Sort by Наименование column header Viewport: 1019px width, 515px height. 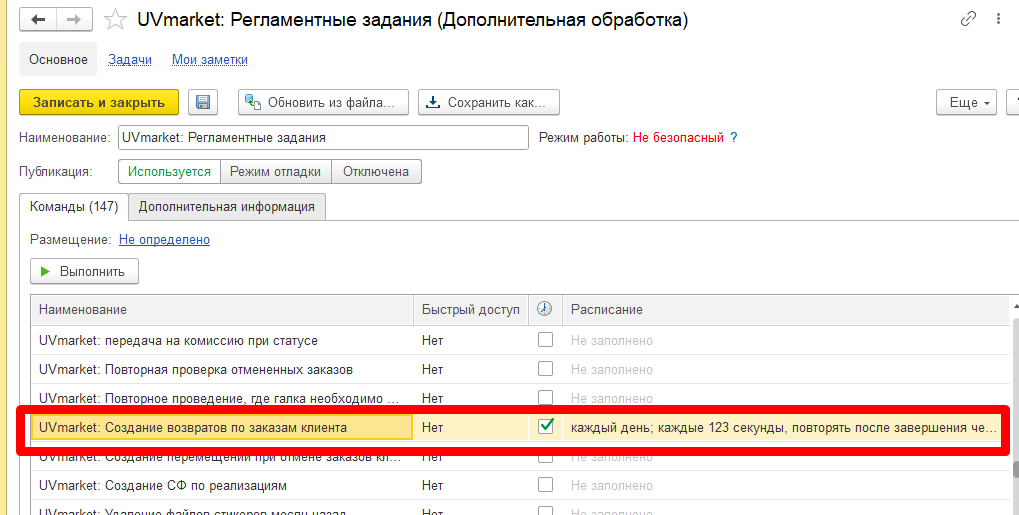click(222, 310)
